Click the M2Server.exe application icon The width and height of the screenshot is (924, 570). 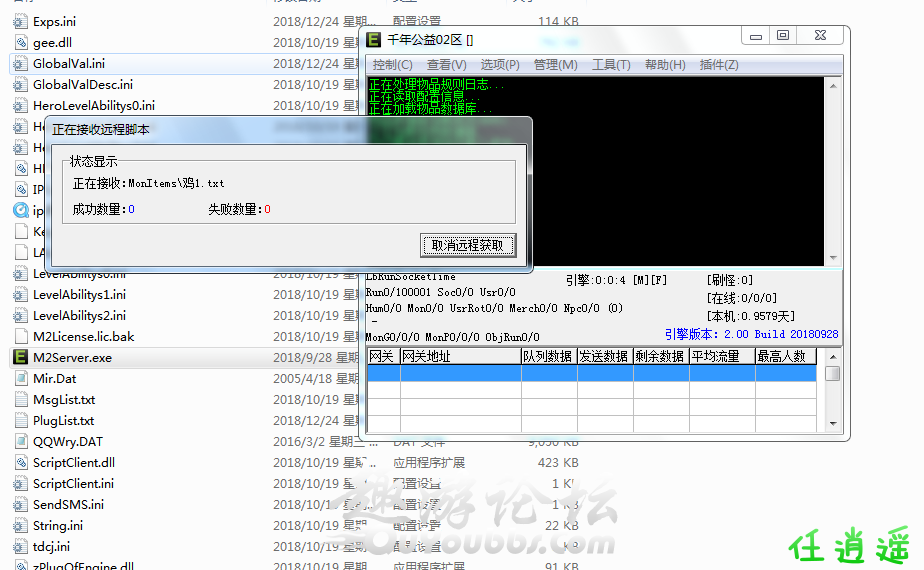(x=21, y=357)
